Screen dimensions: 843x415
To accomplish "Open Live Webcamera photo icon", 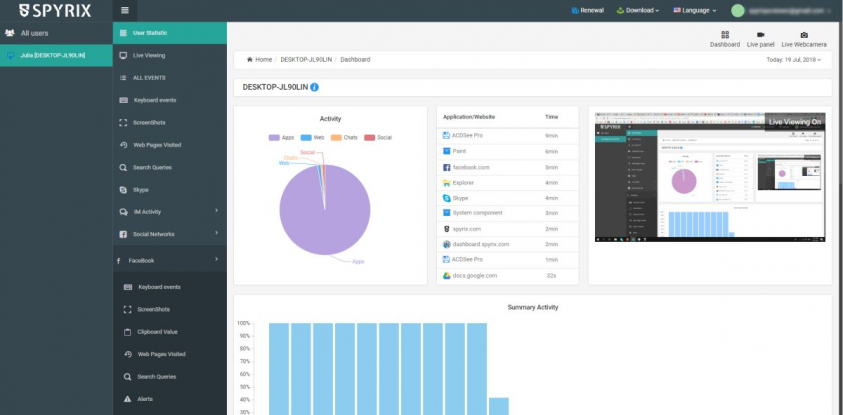I will click(804, 35).
